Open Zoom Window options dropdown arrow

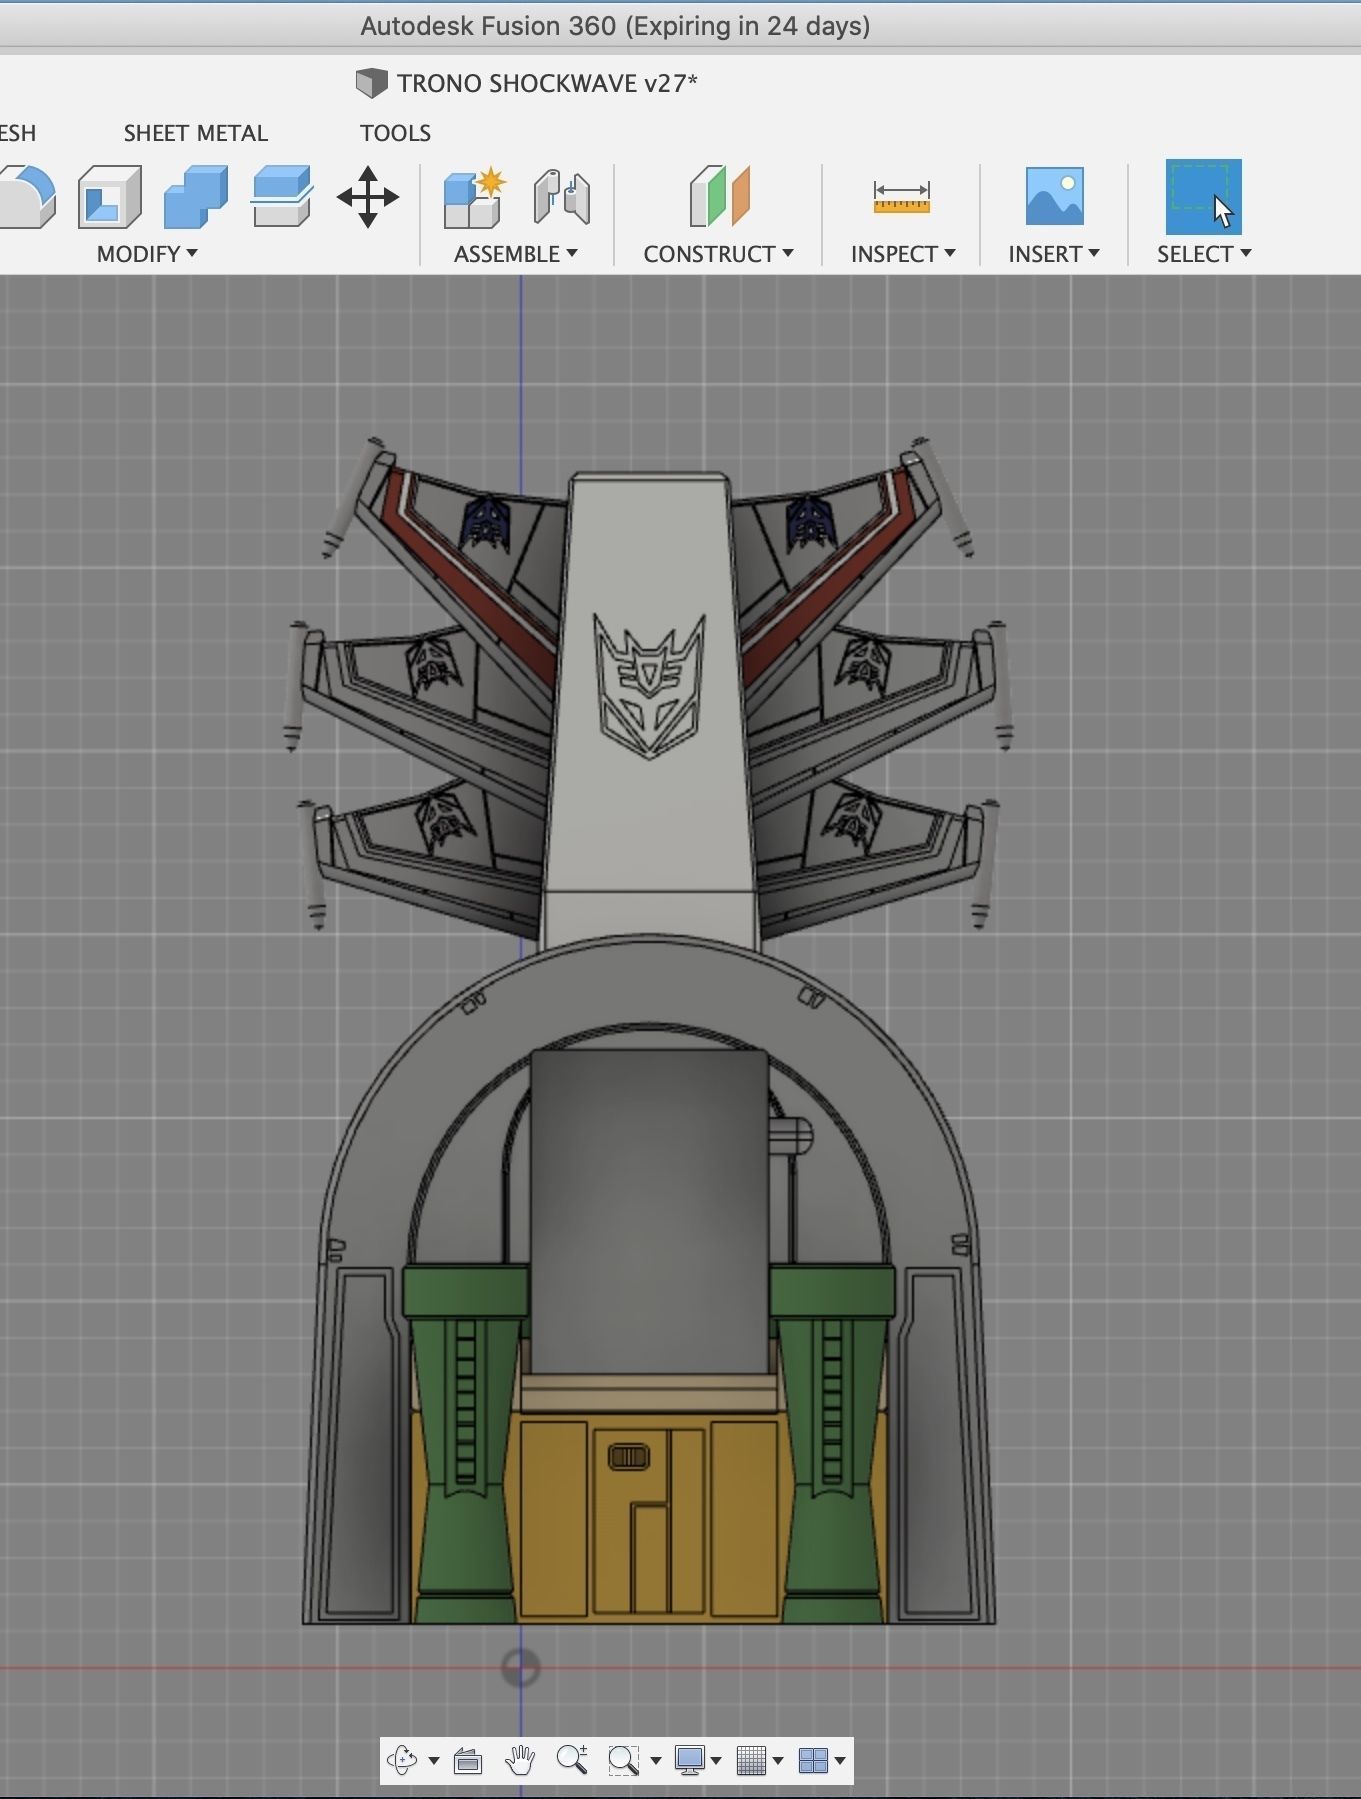656,1761
